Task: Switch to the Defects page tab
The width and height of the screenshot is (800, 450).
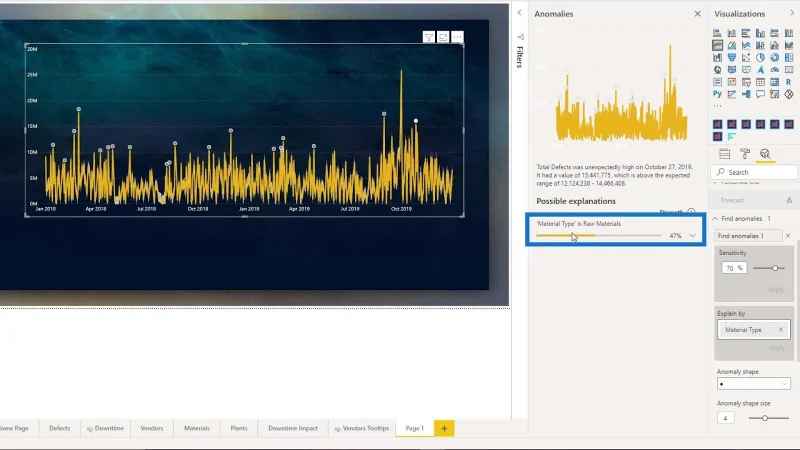Action: 60,428
